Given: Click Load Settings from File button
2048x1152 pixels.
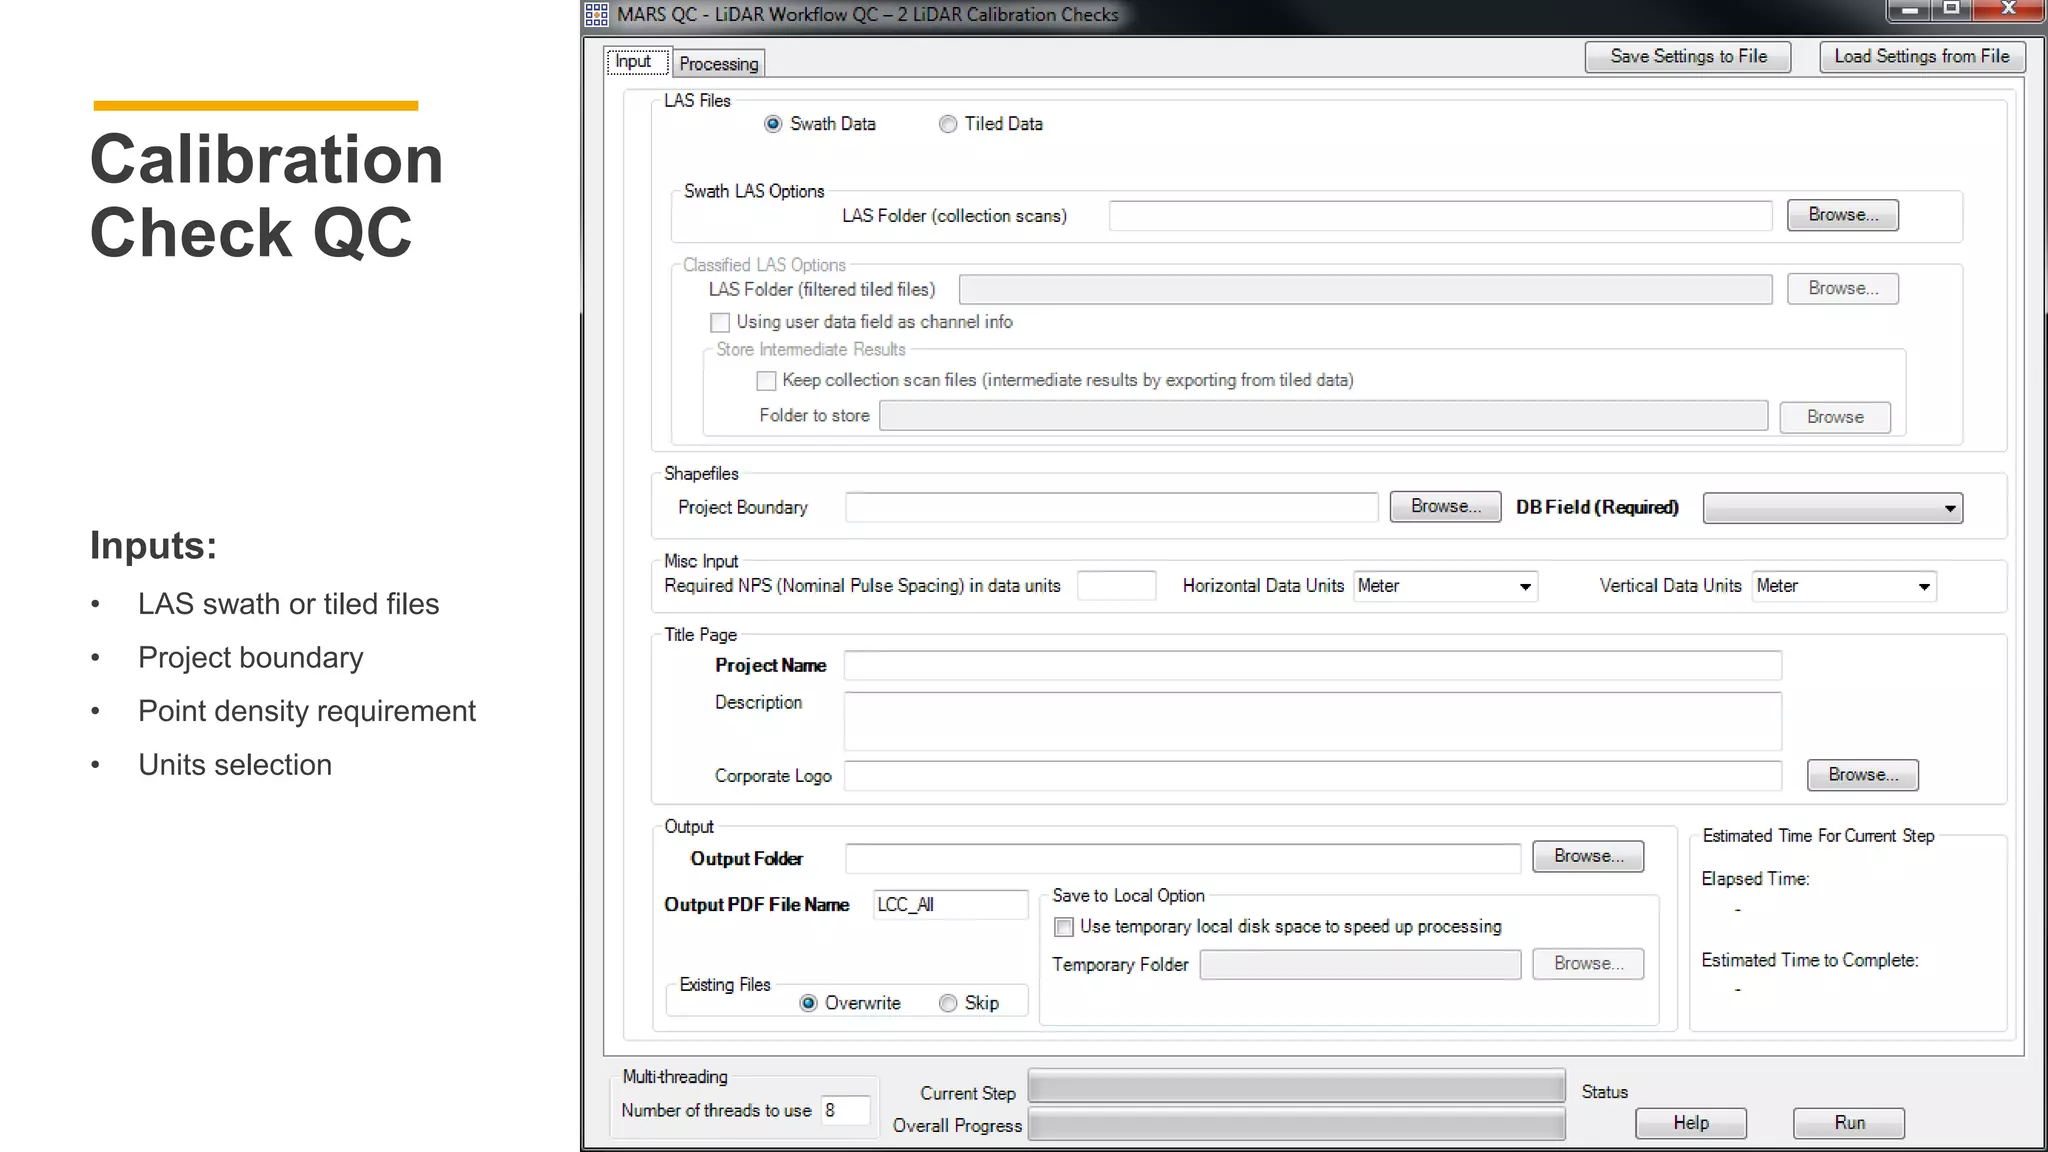Looking at the screenshot, I should tap(1921, 57).
